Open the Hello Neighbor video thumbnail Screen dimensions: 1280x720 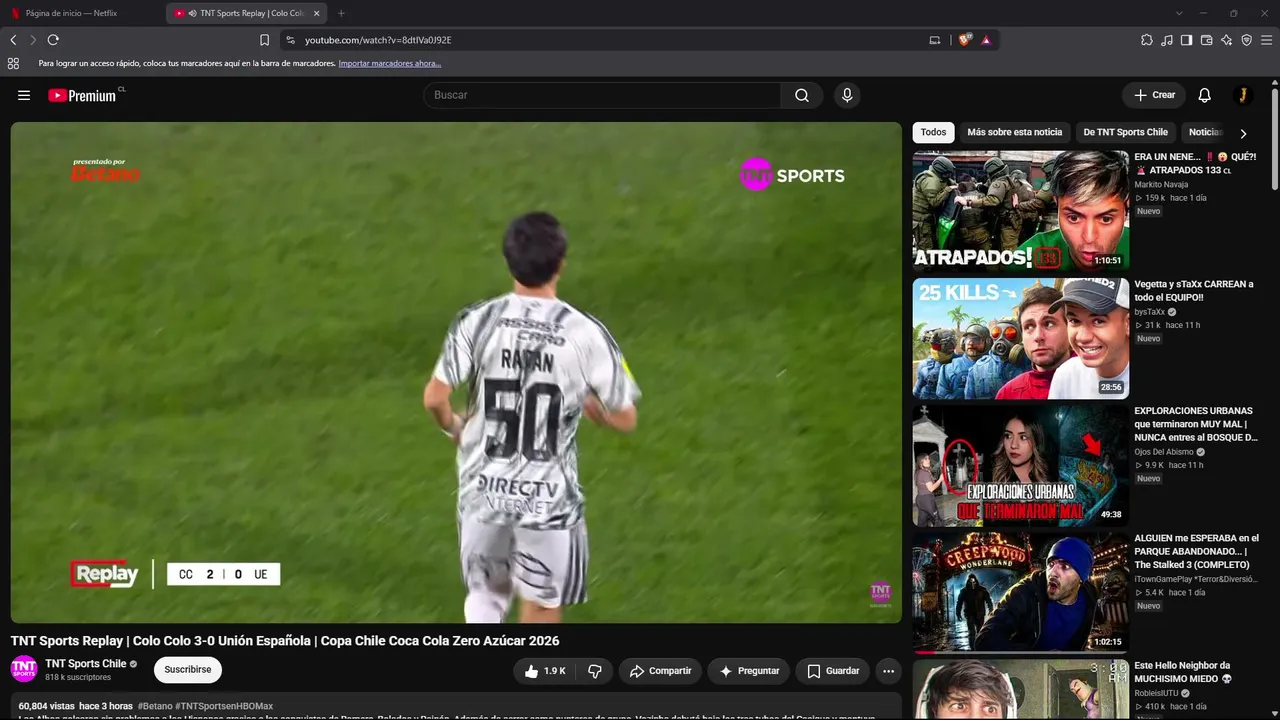pyautogui.click(x=1020, y=689)
